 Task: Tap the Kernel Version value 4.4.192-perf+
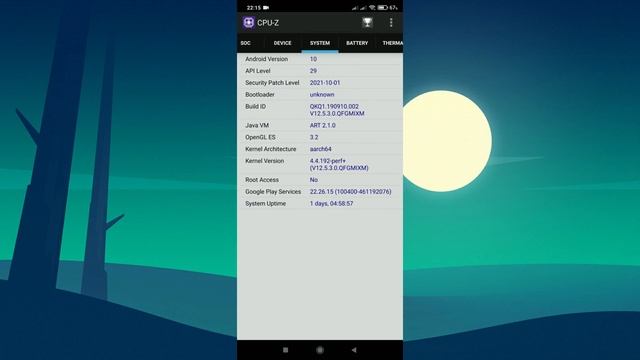(328, 161)
